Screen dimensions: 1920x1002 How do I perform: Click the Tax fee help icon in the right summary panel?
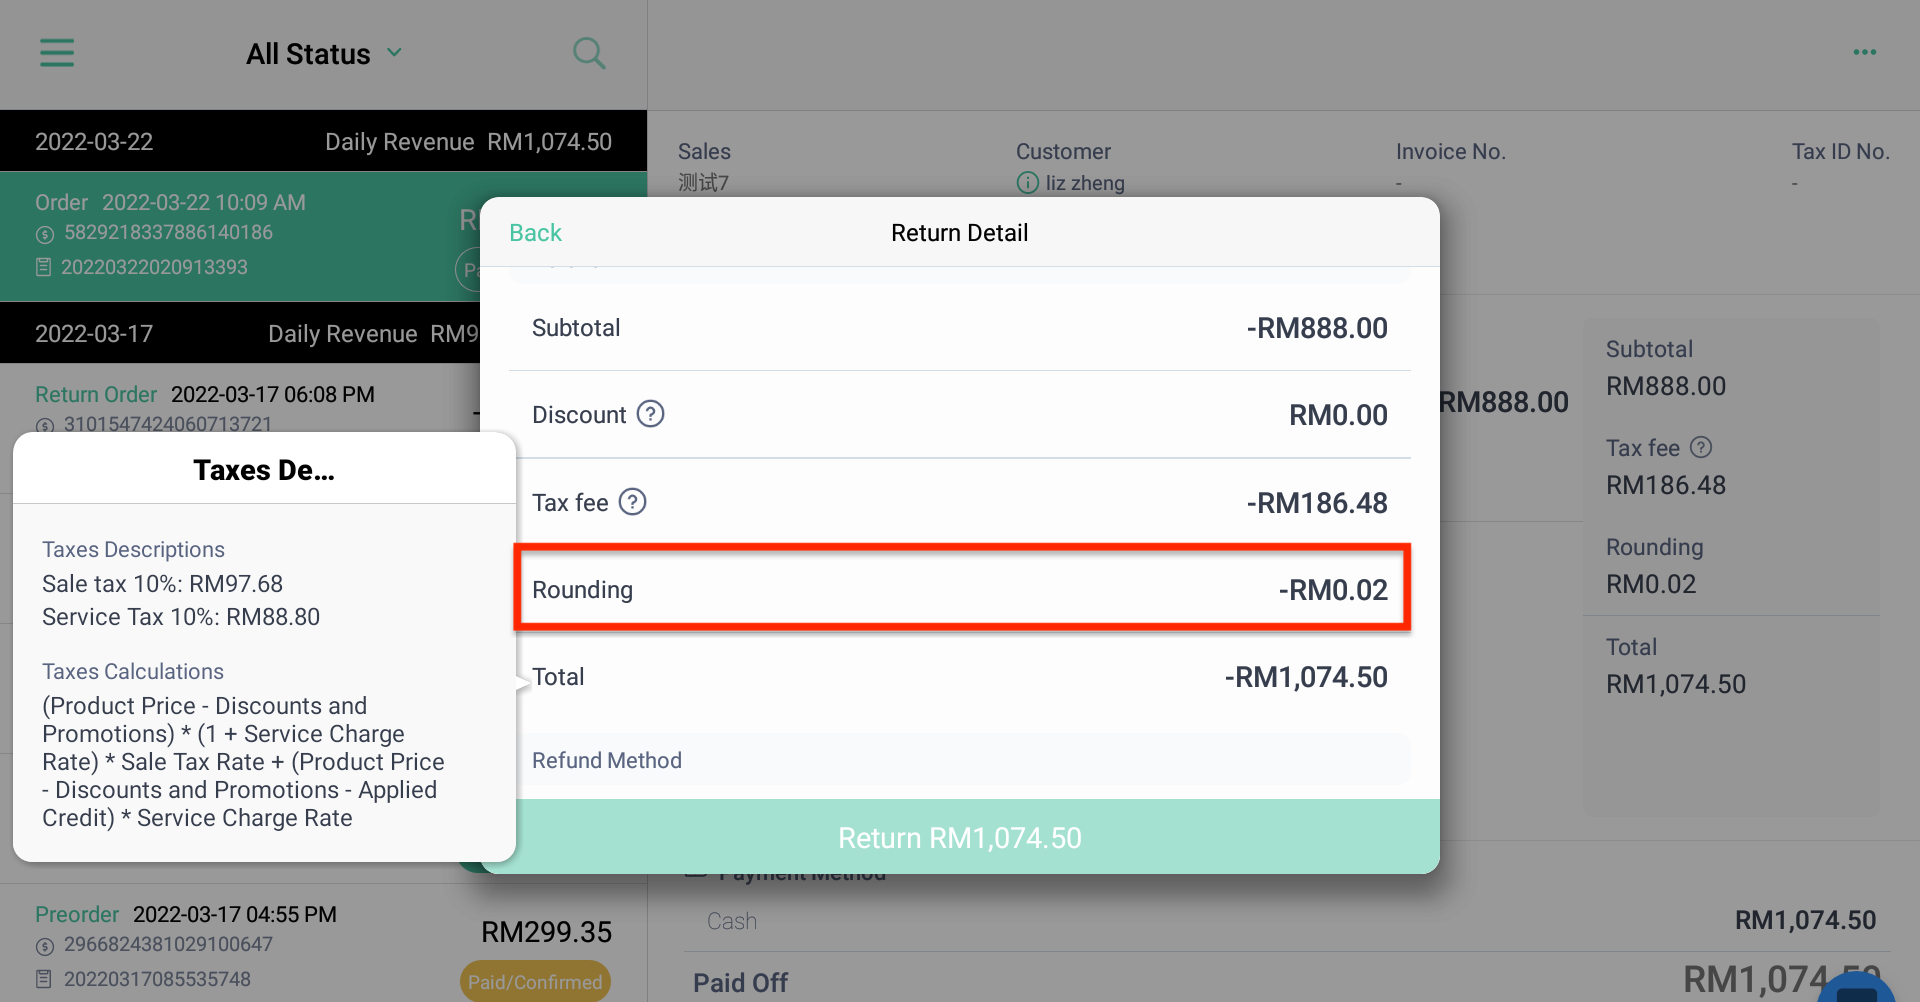[1701, 447]
